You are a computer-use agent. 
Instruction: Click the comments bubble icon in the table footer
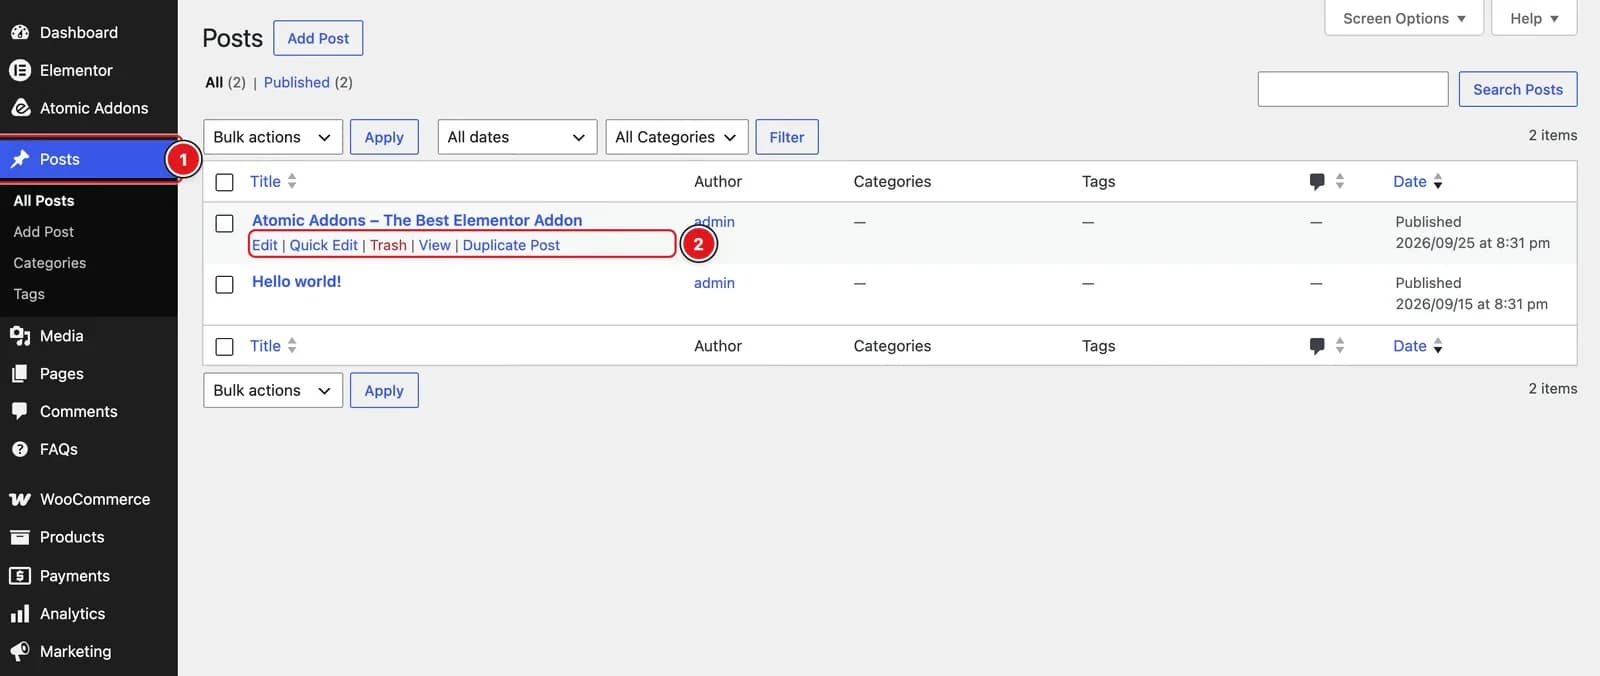tap(1317, 346)
